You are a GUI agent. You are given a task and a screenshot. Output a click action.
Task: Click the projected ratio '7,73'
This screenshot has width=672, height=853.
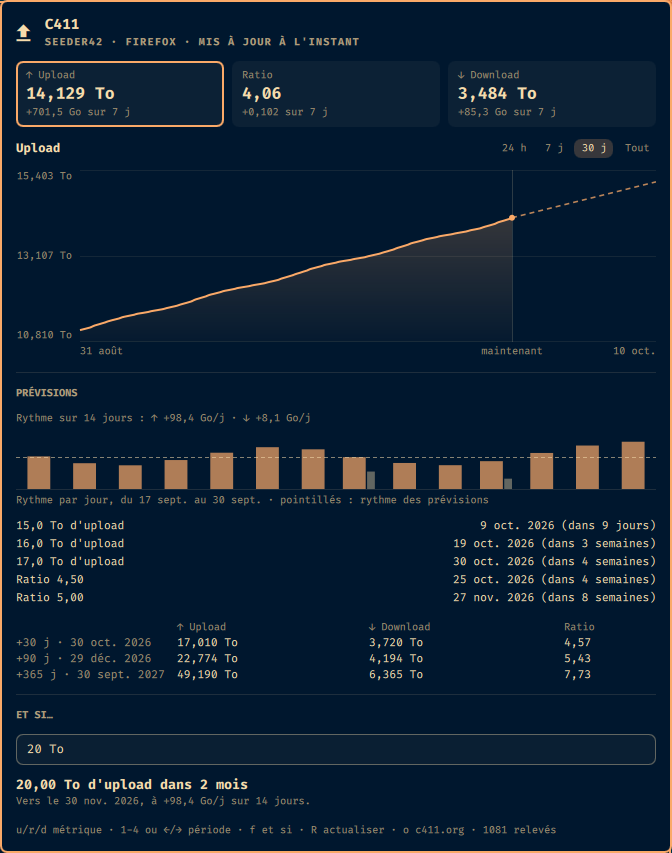(x=577, y=674)
